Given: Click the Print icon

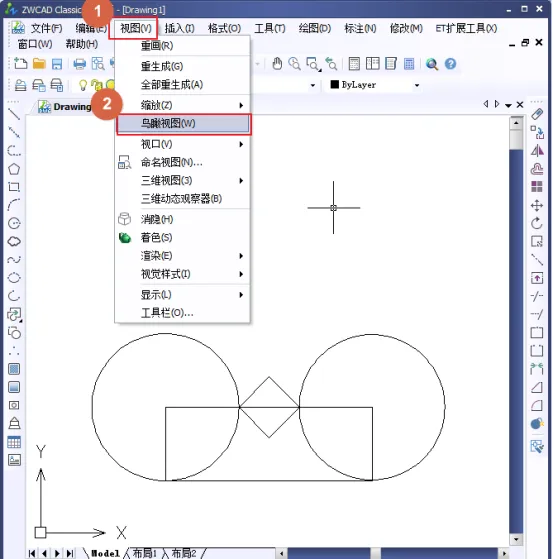Looking at the screenshot, I should click(x=79, y=64).
